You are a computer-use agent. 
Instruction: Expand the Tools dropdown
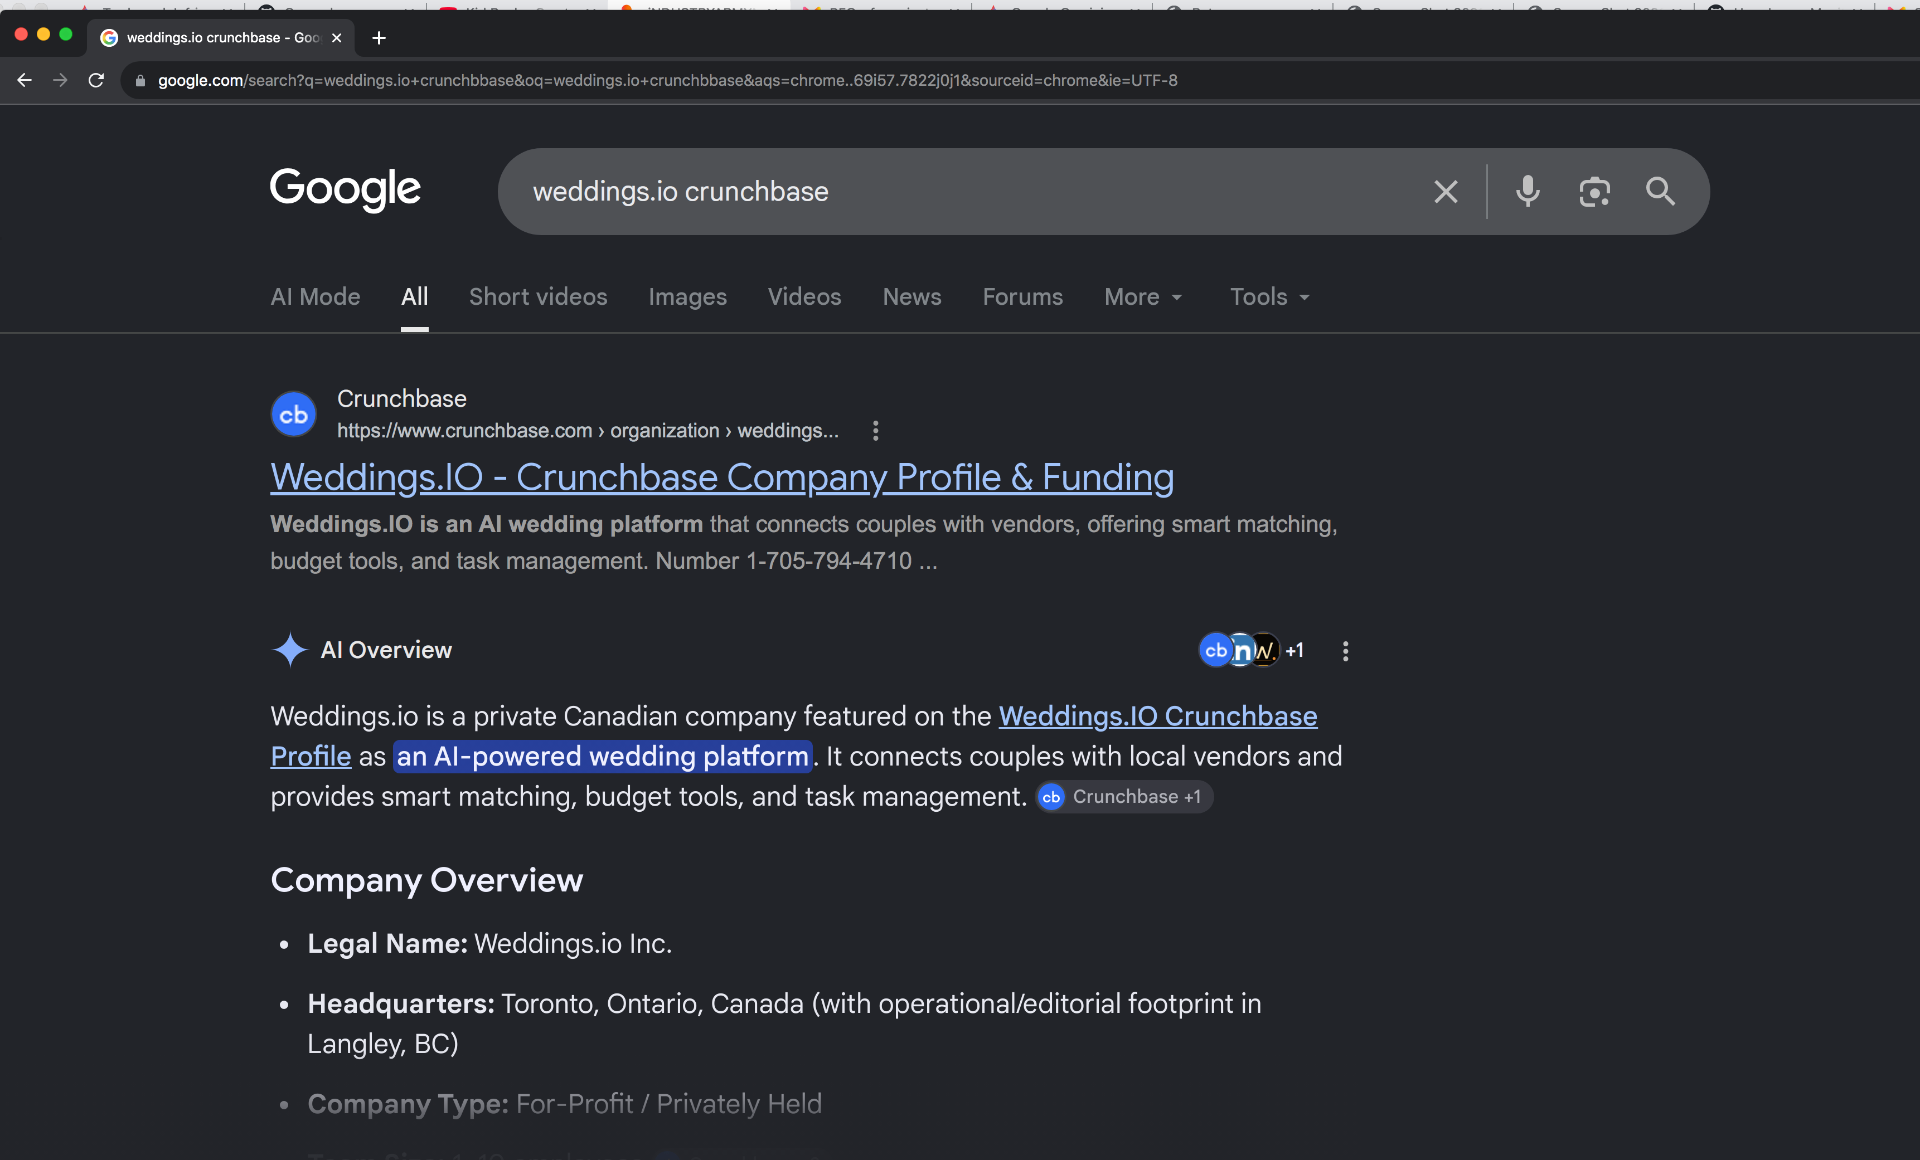(1270, 297)
